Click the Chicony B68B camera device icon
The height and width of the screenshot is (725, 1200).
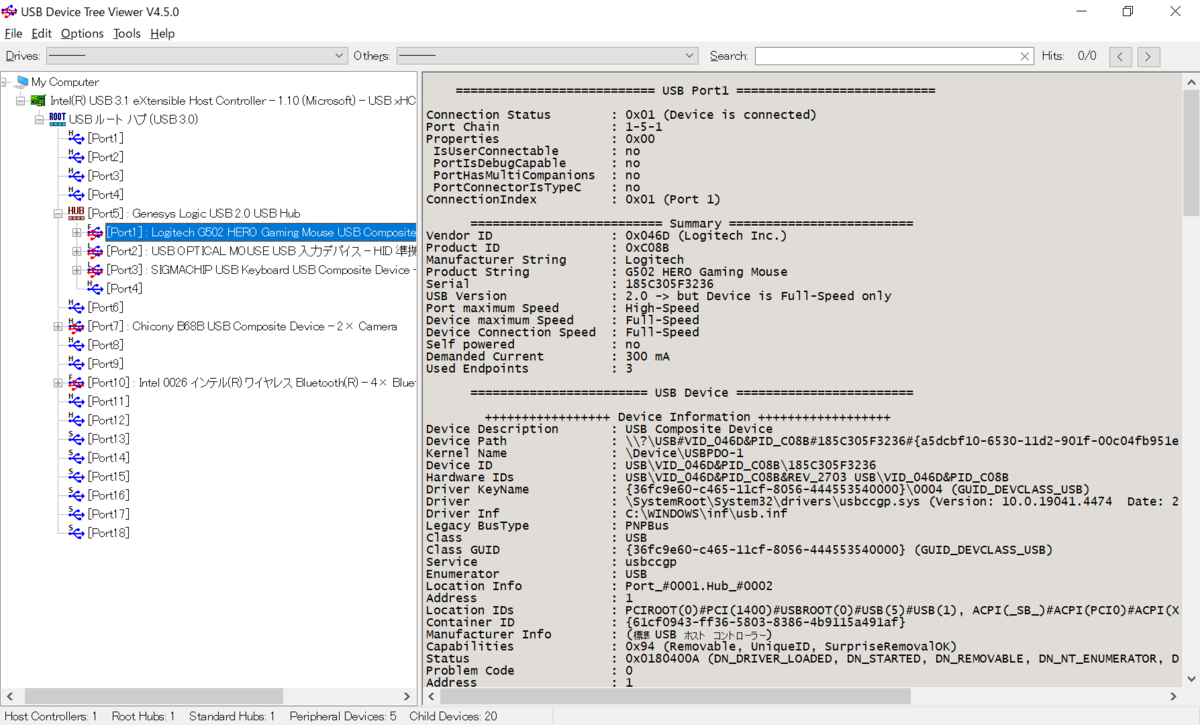coord(76,326)
